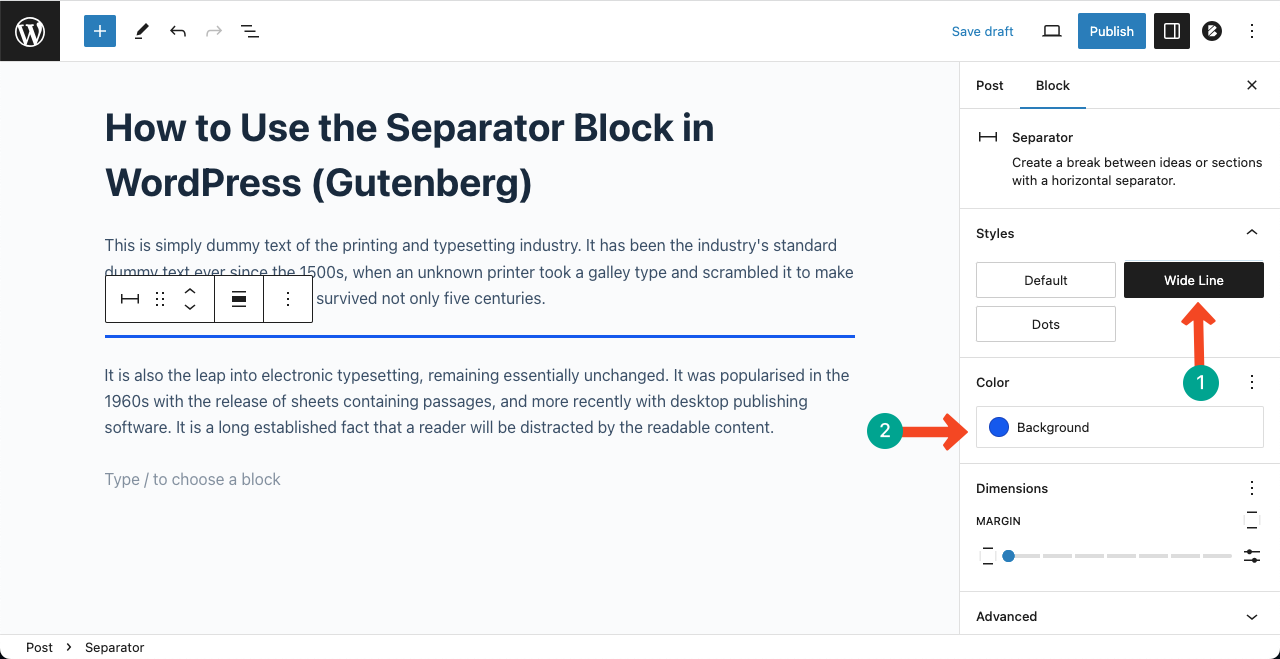Screen dimensions: 1280x659
Task: Open the preview on desktop icon
Action: [x=1051, y=31]
